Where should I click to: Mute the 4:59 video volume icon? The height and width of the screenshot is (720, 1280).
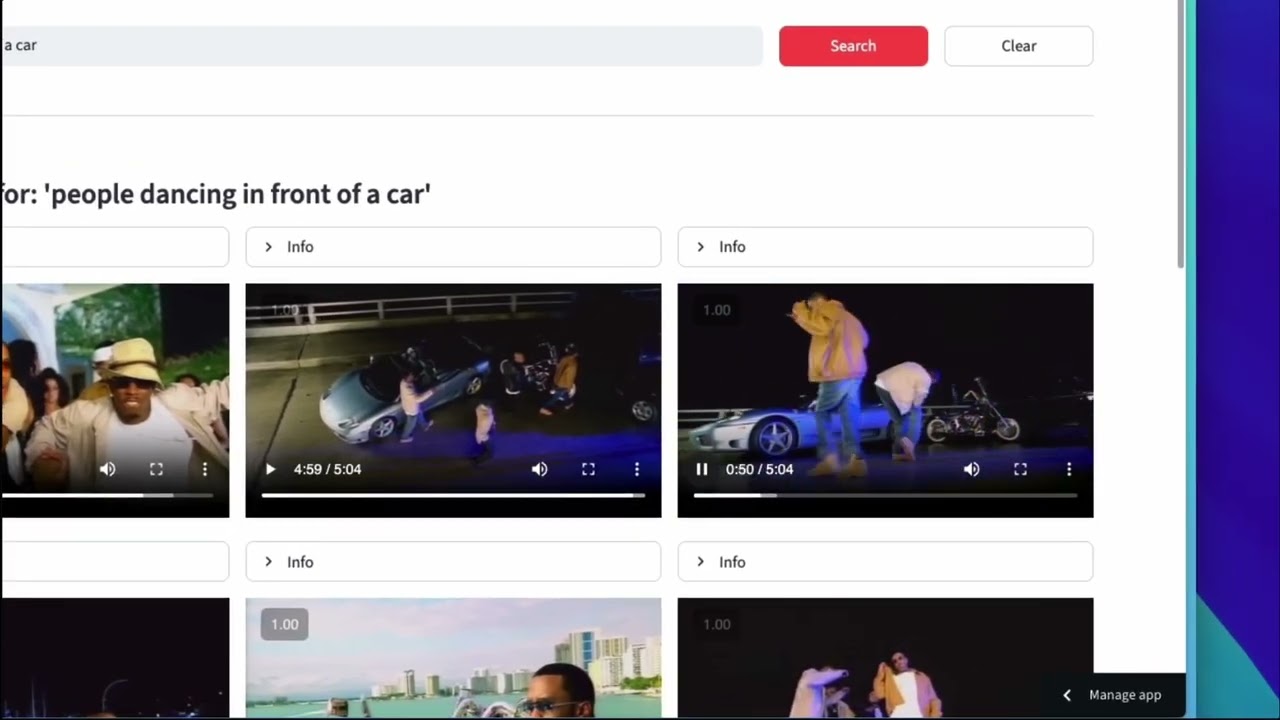540,469
